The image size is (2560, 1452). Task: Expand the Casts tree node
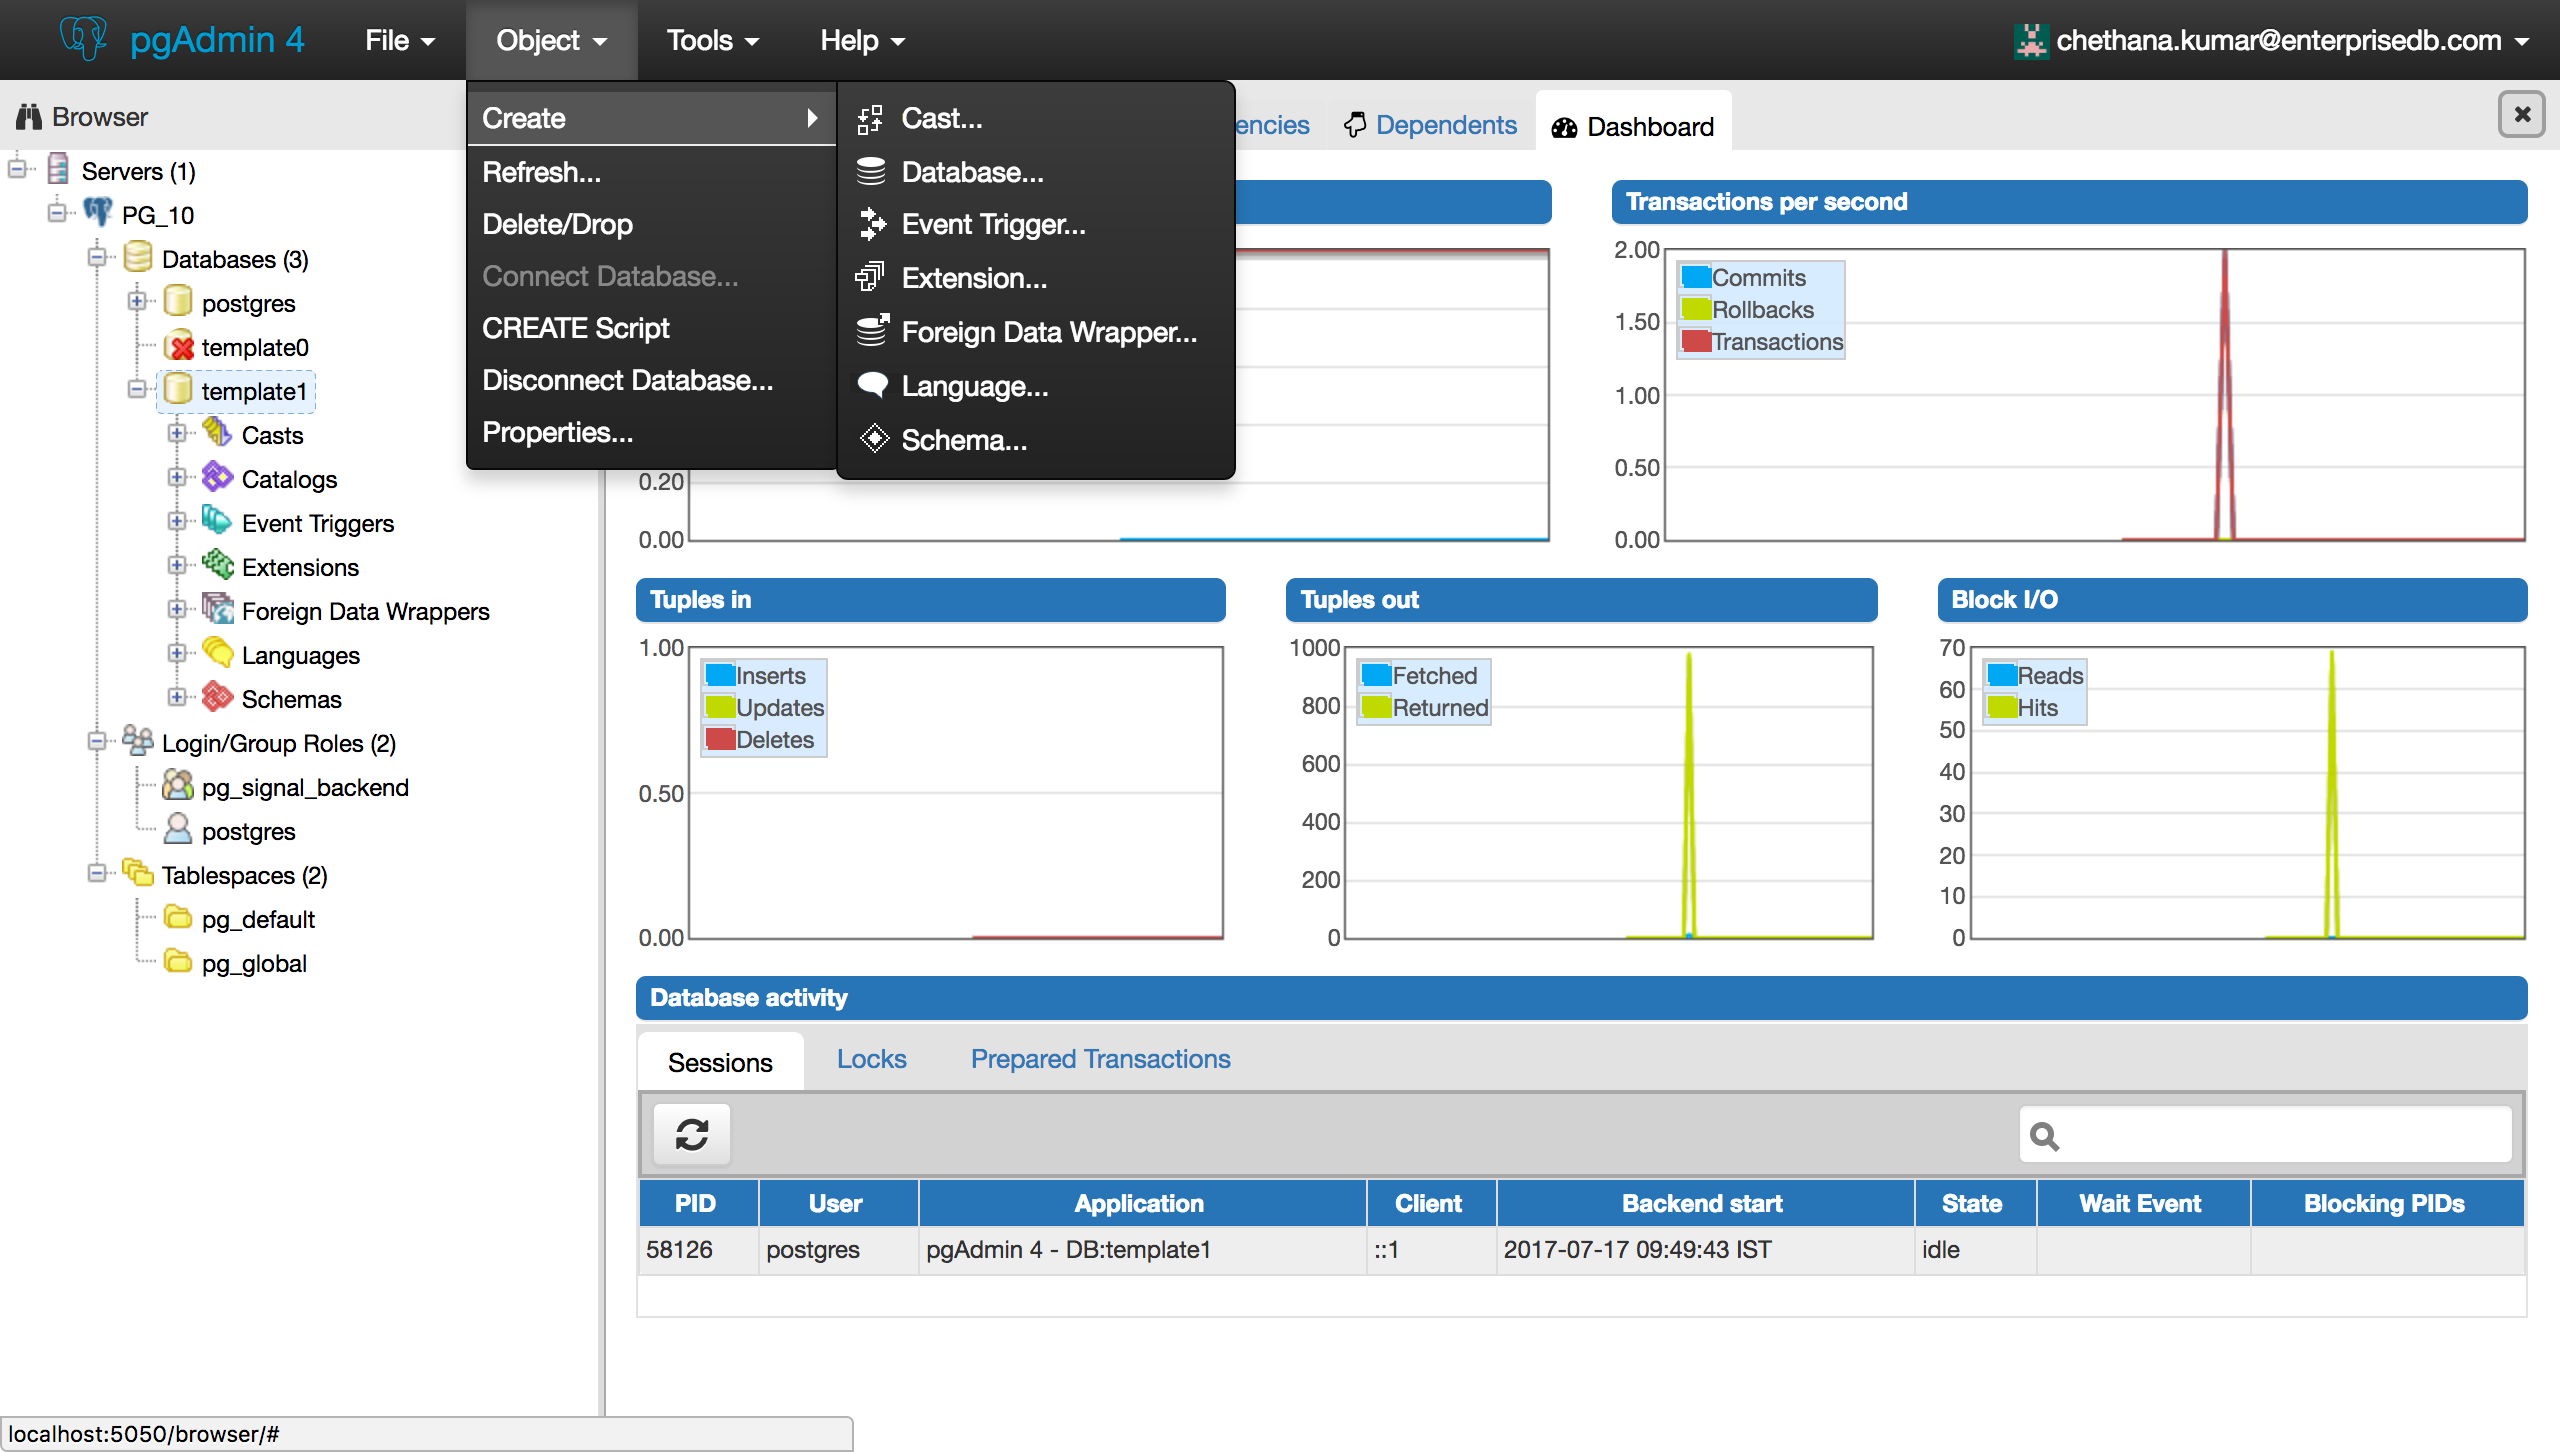[177, 433]
